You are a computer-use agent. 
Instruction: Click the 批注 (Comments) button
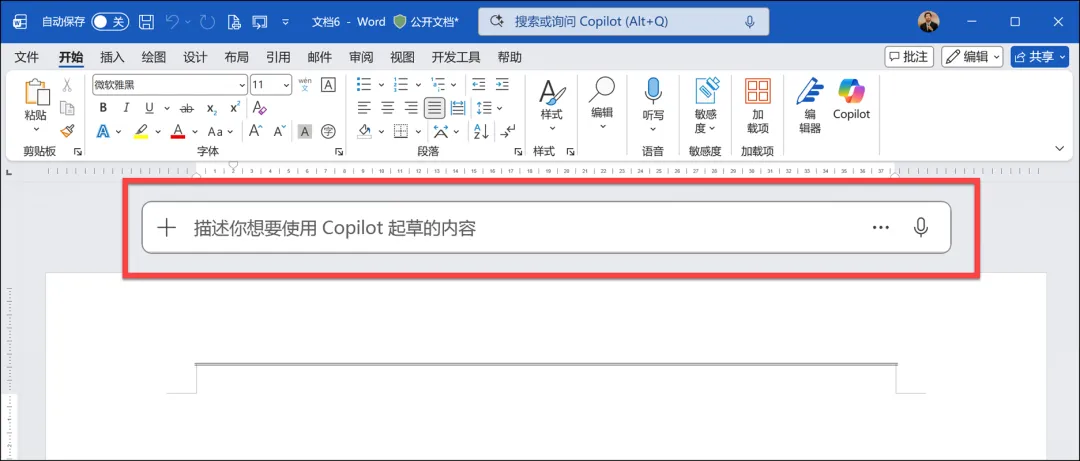(908, 57)
